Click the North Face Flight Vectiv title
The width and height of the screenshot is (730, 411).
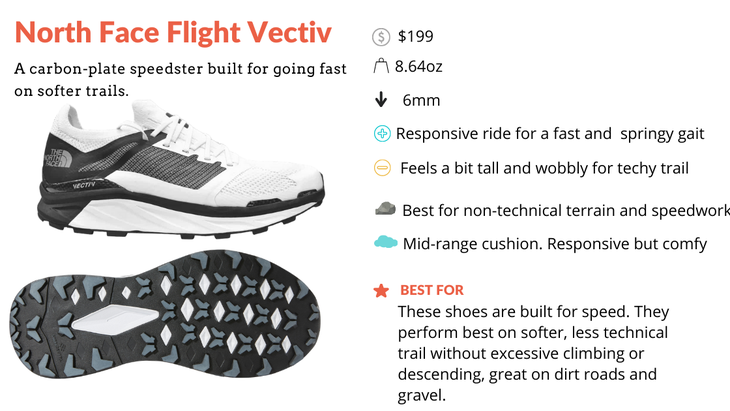point(173,33)
